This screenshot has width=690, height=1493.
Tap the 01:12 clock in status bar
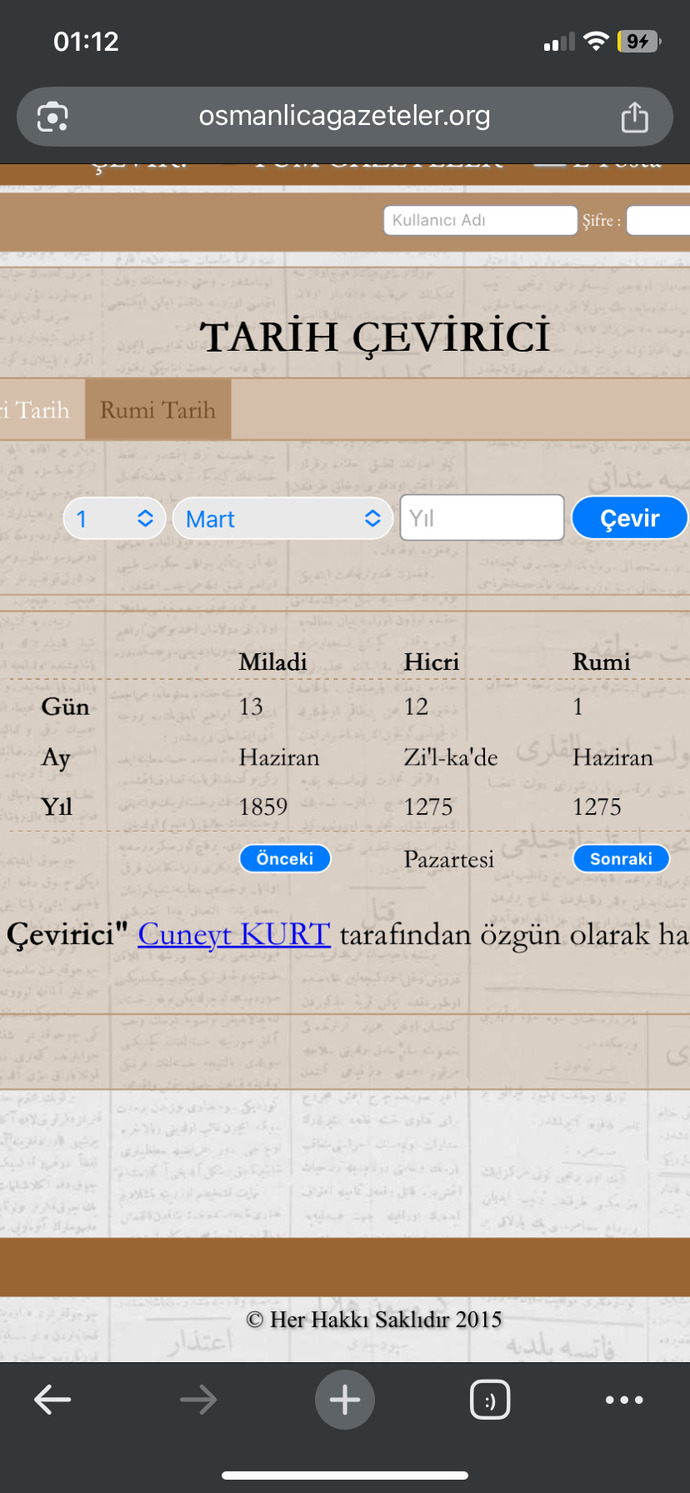tap(86, 41)
